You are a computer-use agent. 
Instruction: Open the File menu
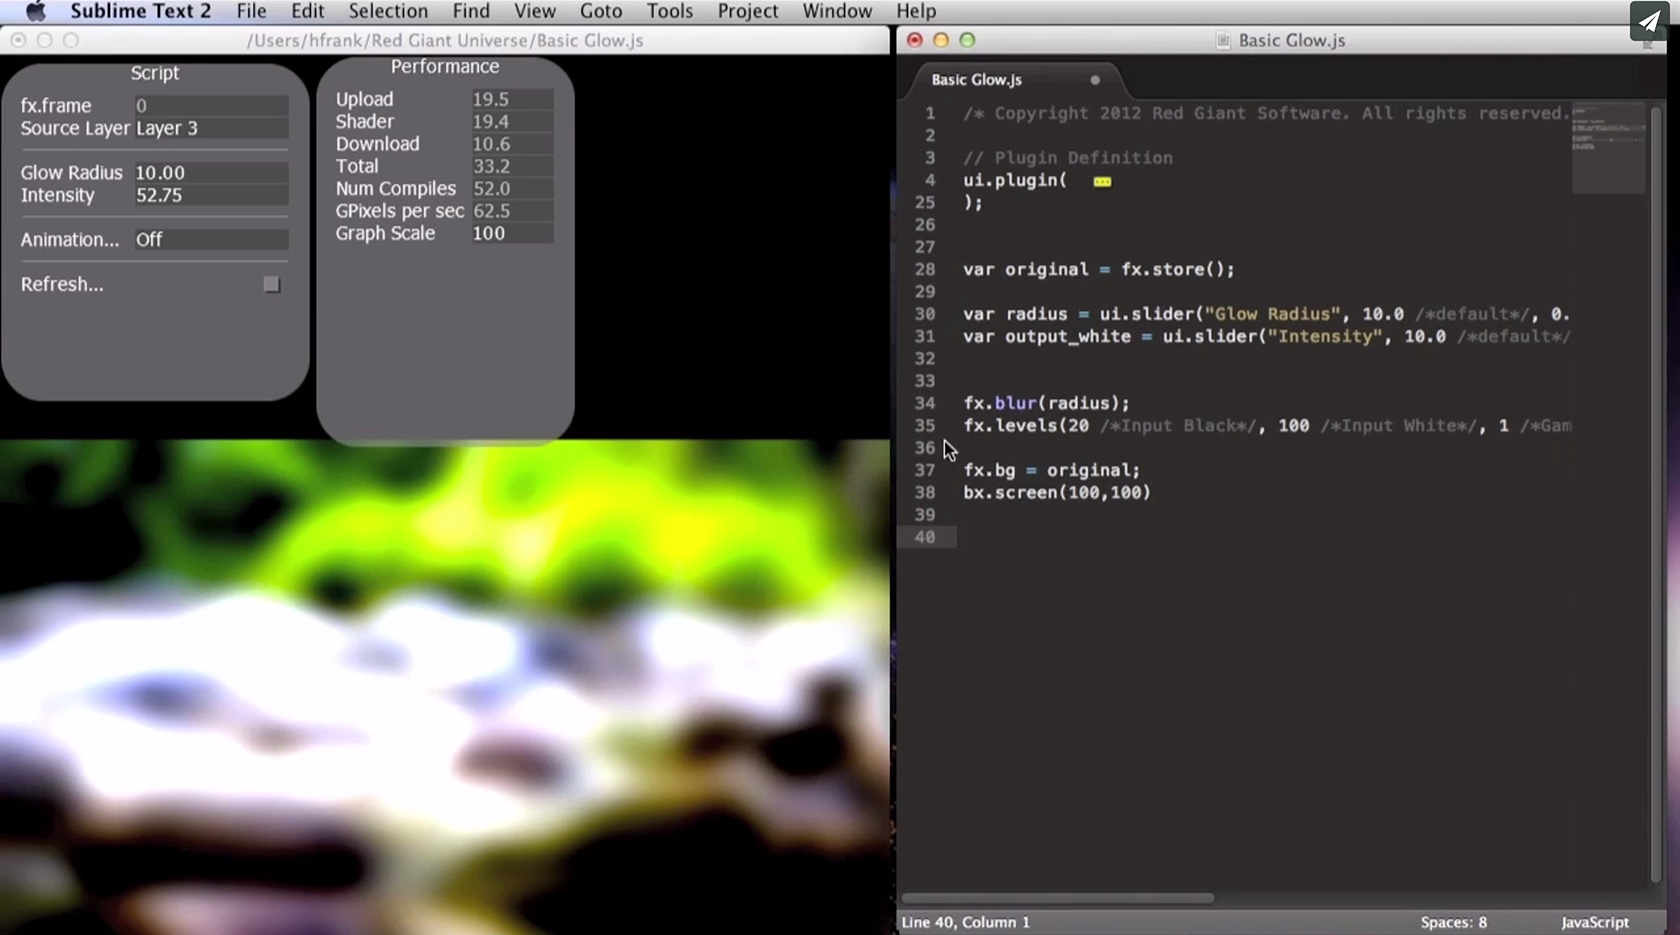pyautogui.click(x=251, y=11)
